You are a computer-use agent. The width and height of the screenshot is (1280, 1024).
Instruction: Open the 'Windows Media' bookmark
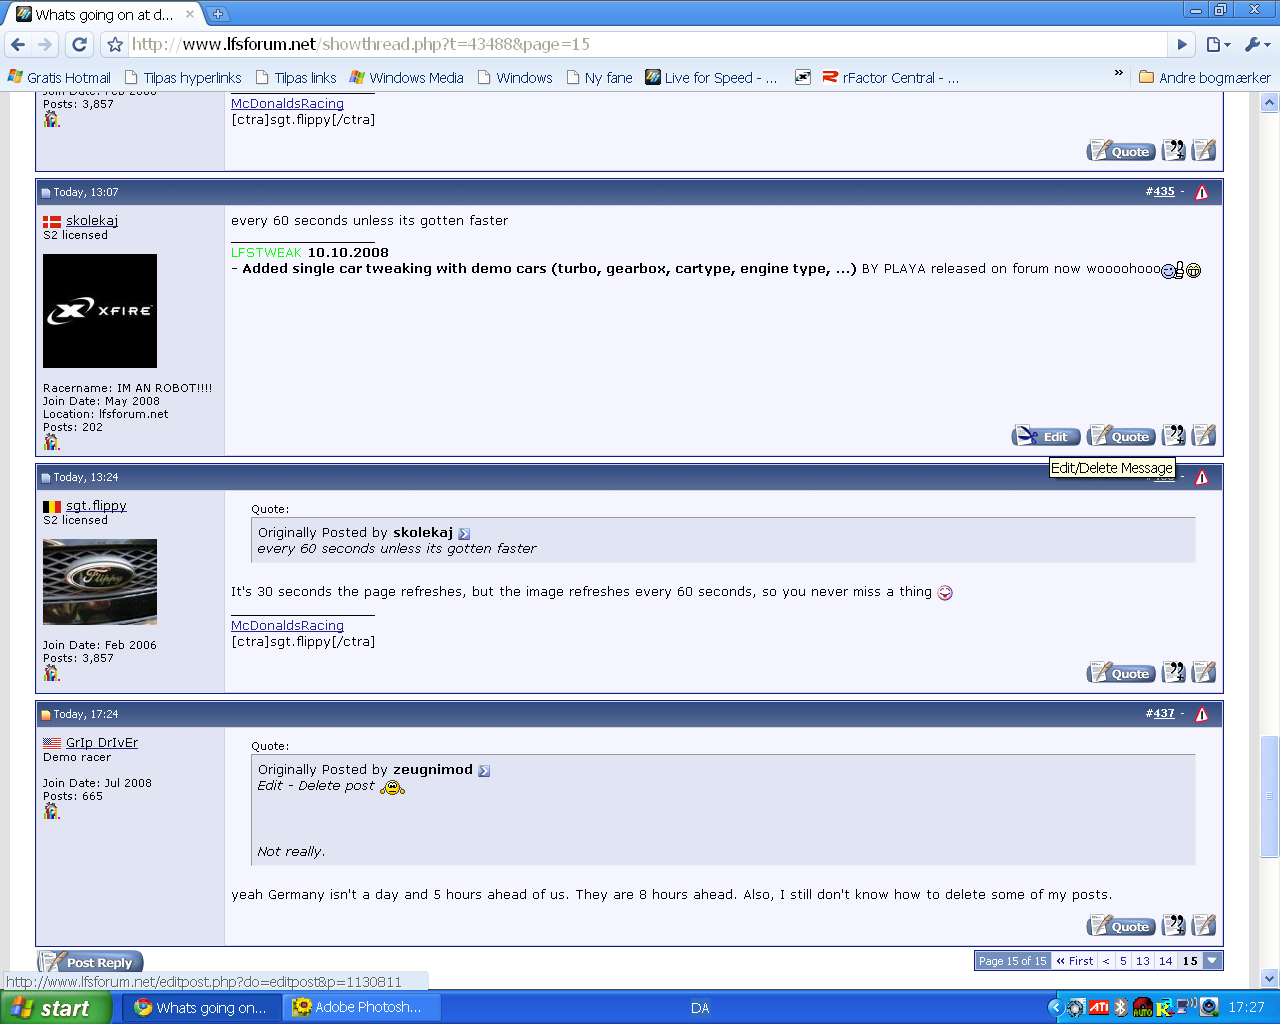click(407, 77)
